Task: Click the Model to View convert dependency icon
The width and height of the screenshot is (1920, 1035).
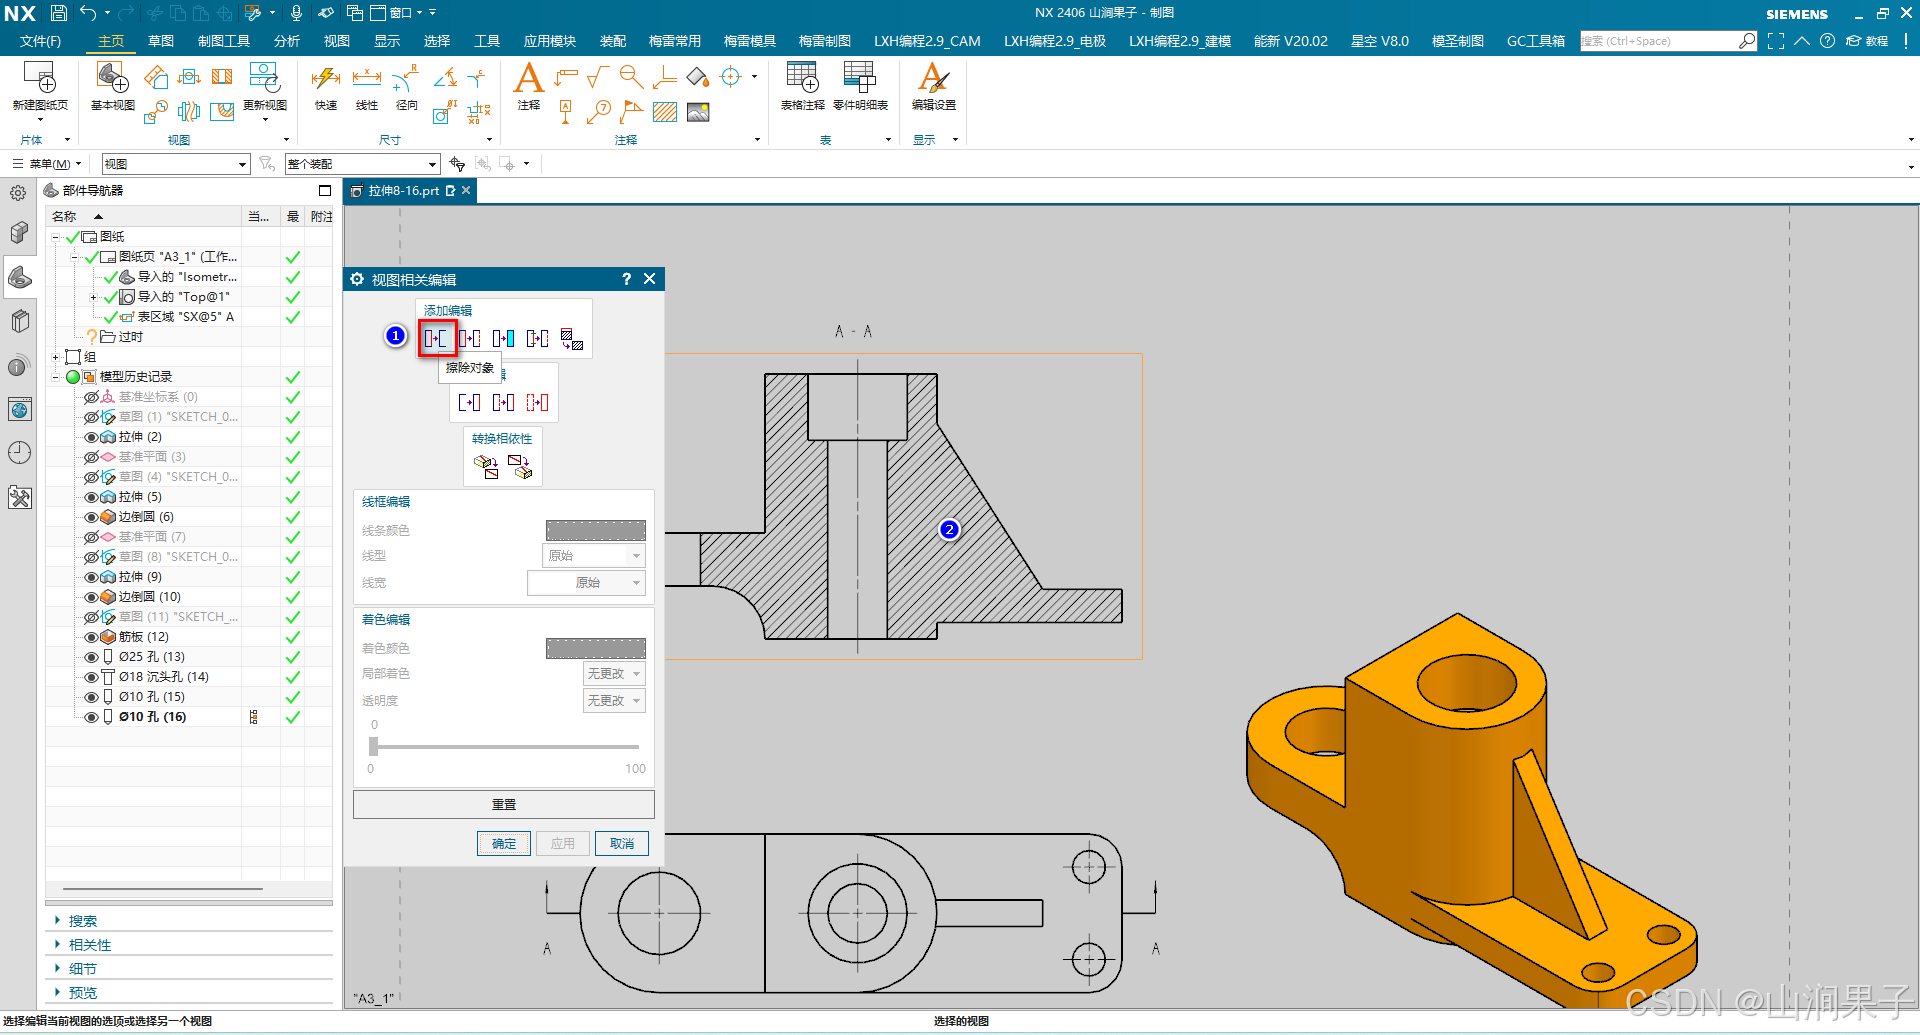Action: click(486, 466)
